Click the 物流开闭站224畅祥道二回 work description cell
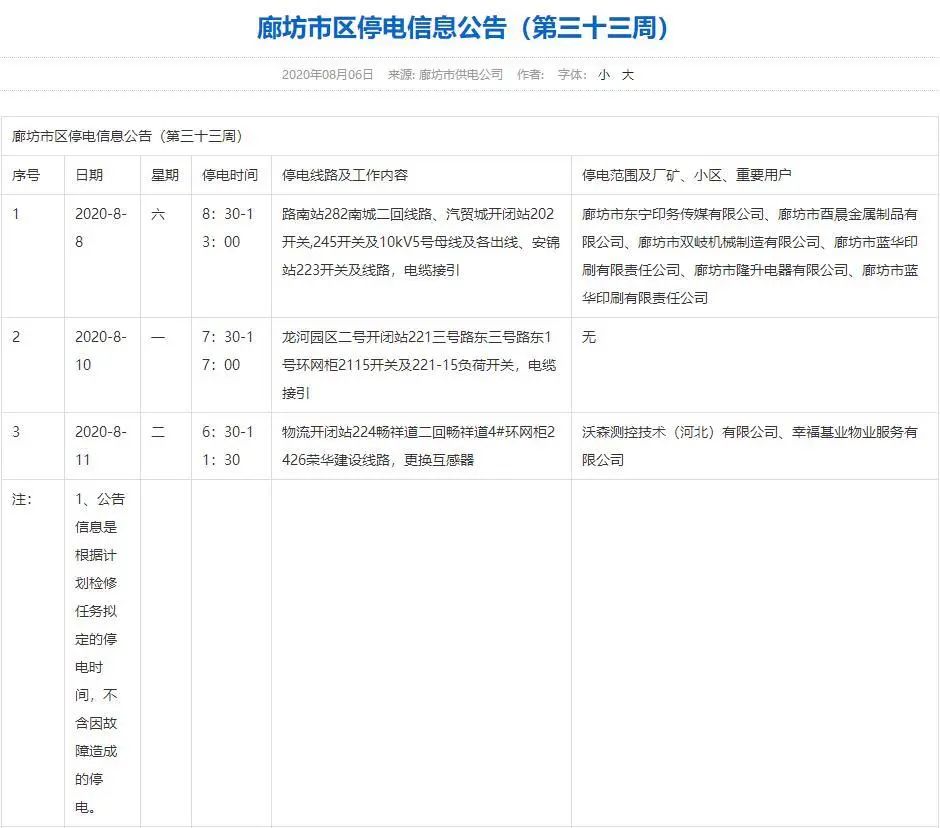The width and height of the screenshot is (940, 828). (421, 446)
